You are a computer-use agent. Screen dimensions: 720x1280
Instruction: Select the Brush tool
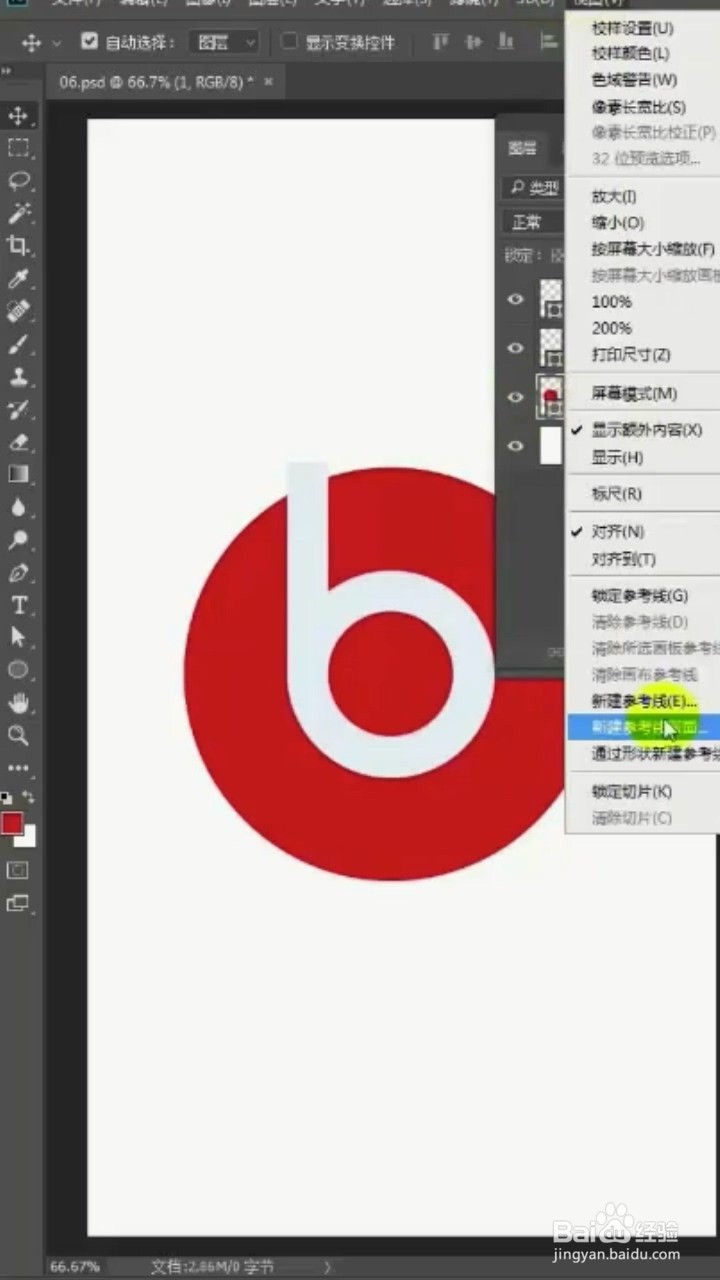click(18, 345)
